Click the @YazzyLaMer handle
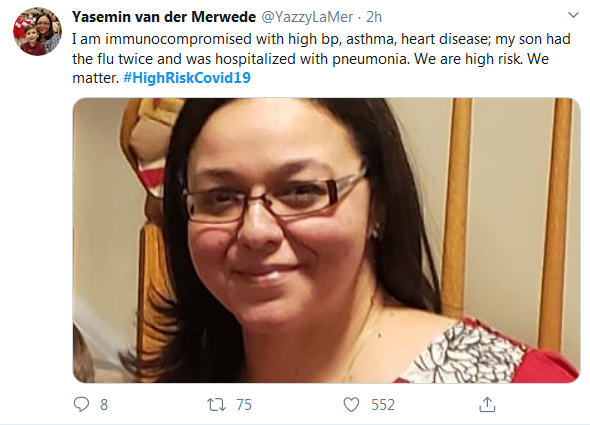The height and width of the screenshot is (425, 590). [x=307, y=17]
